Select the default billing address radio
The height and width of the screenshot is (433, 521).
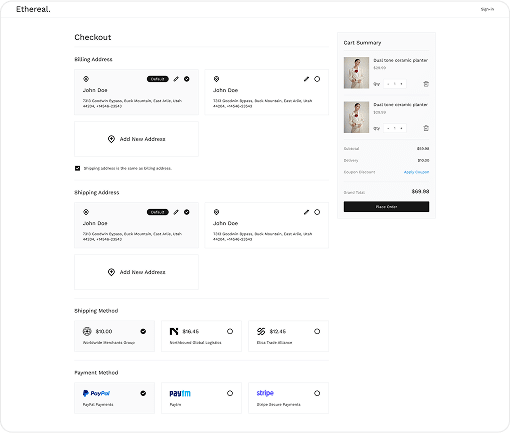187,79
